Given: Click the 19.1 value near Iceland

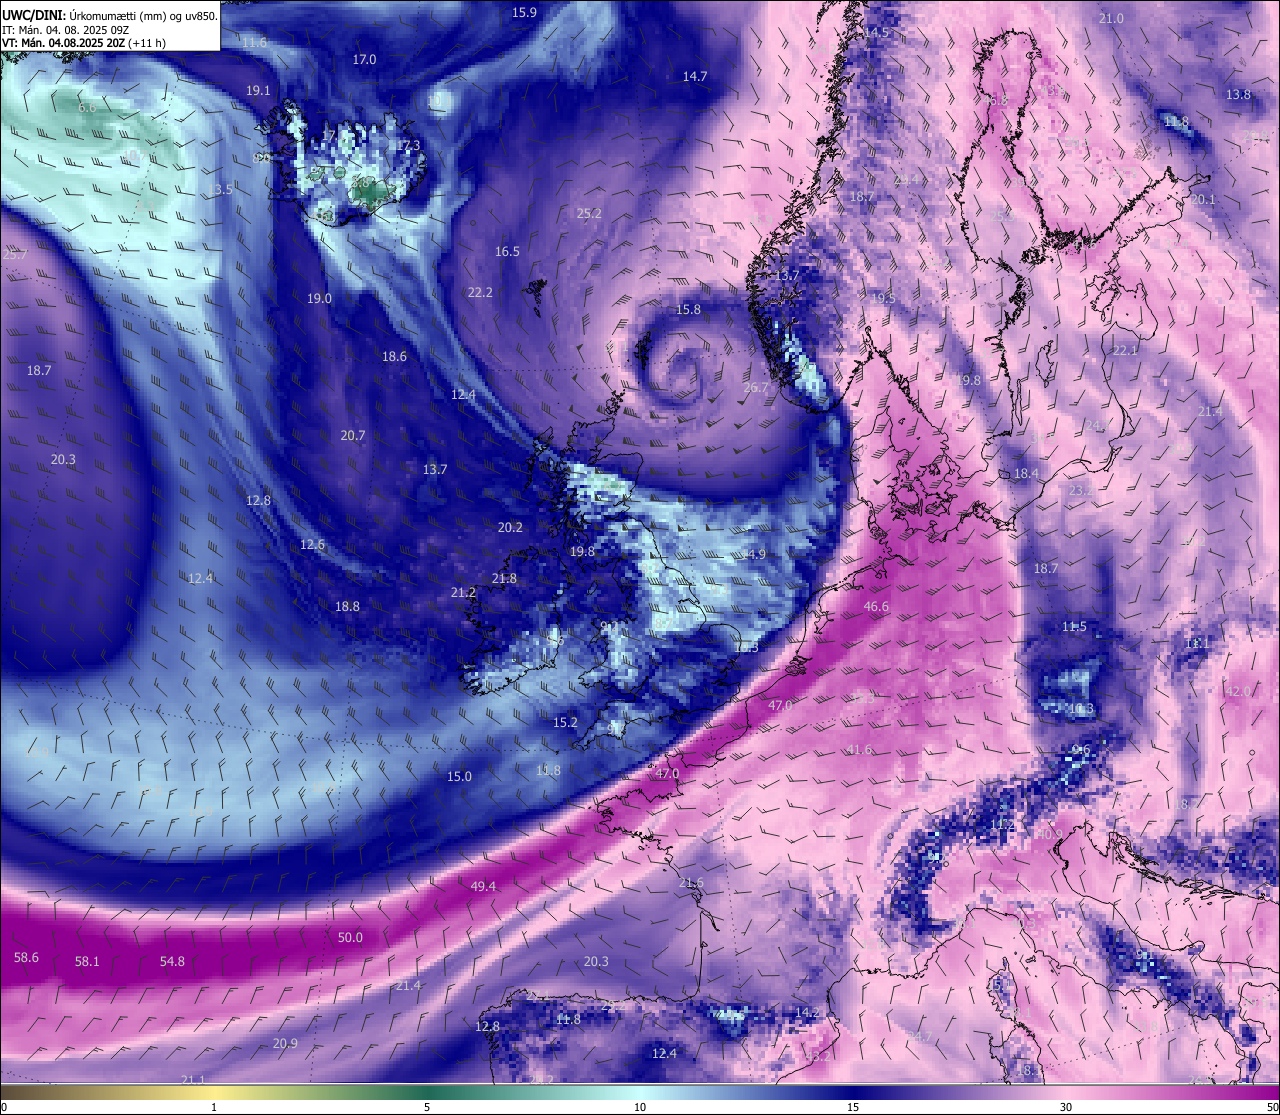Looking at the screenshot, I should (258, 90).
